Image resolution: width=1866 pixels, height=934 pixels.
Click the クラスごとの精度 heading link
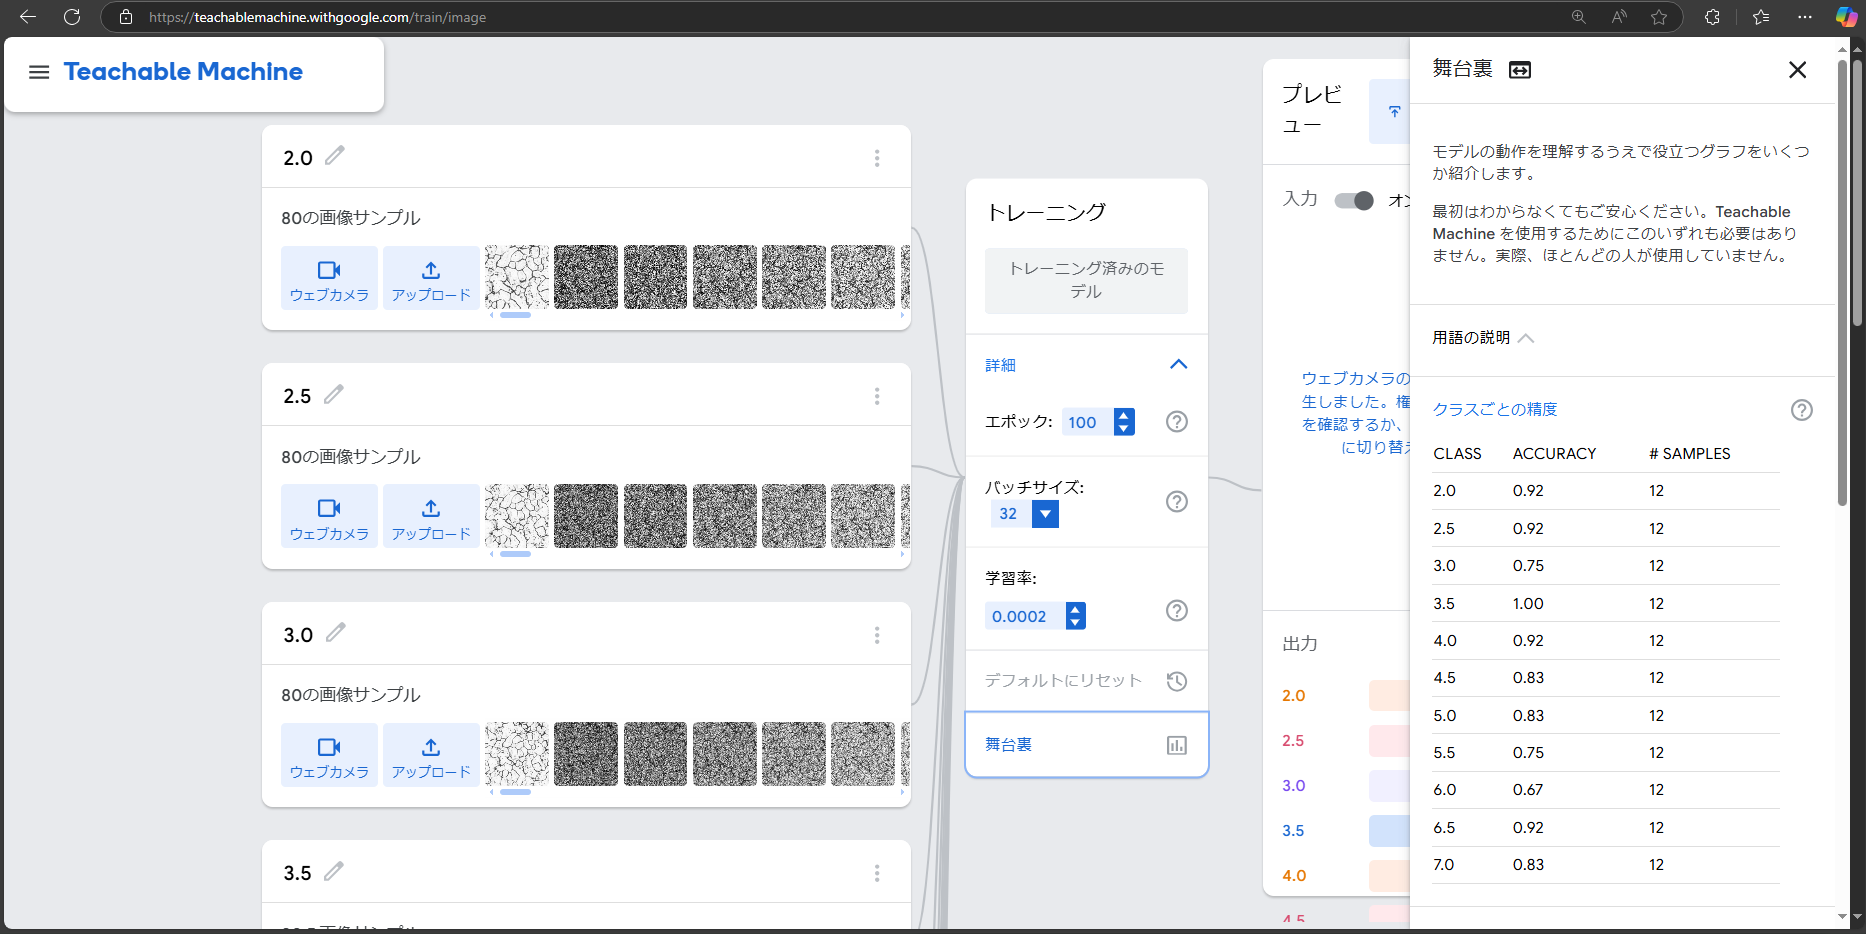1495,409
